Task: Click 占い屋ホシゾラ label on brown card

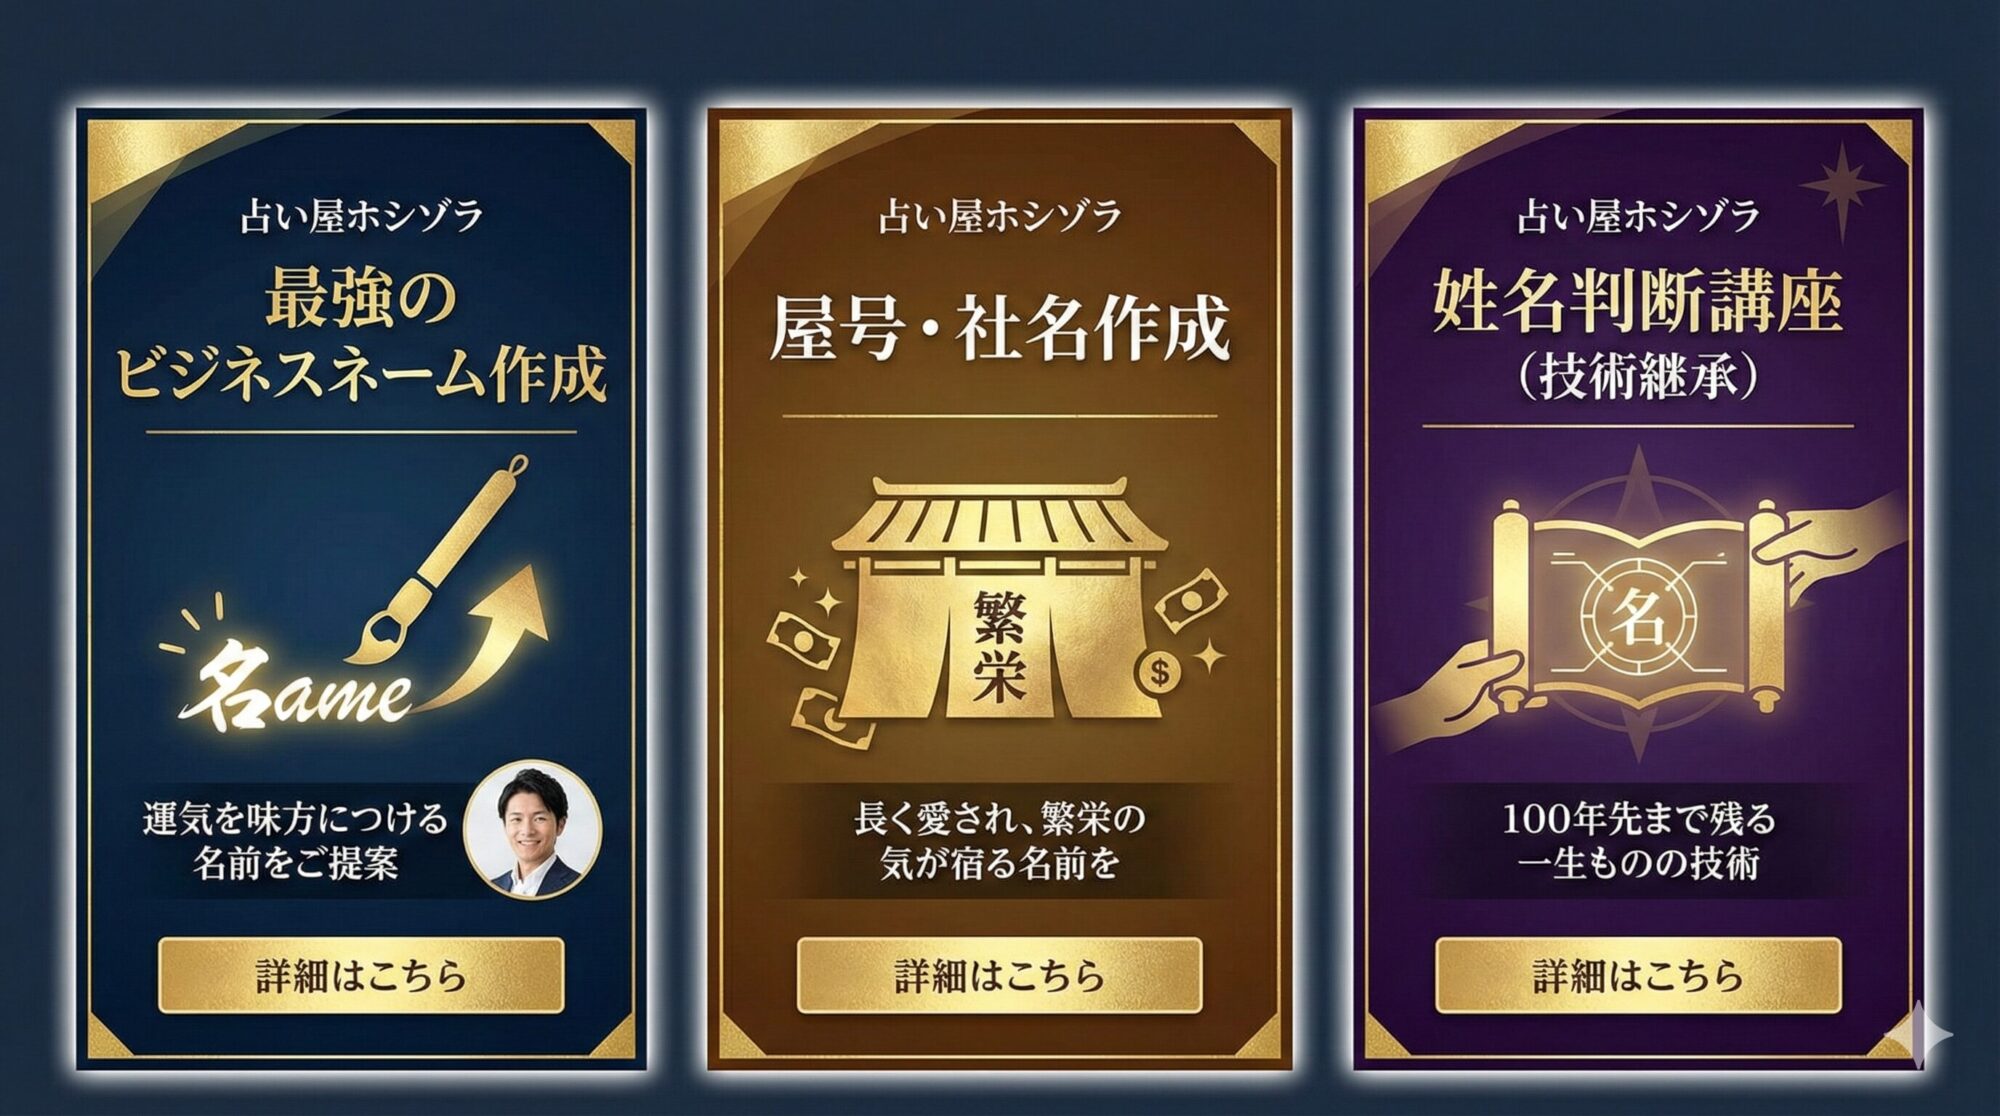Action: pyautogui.click(x=999, y=216)
